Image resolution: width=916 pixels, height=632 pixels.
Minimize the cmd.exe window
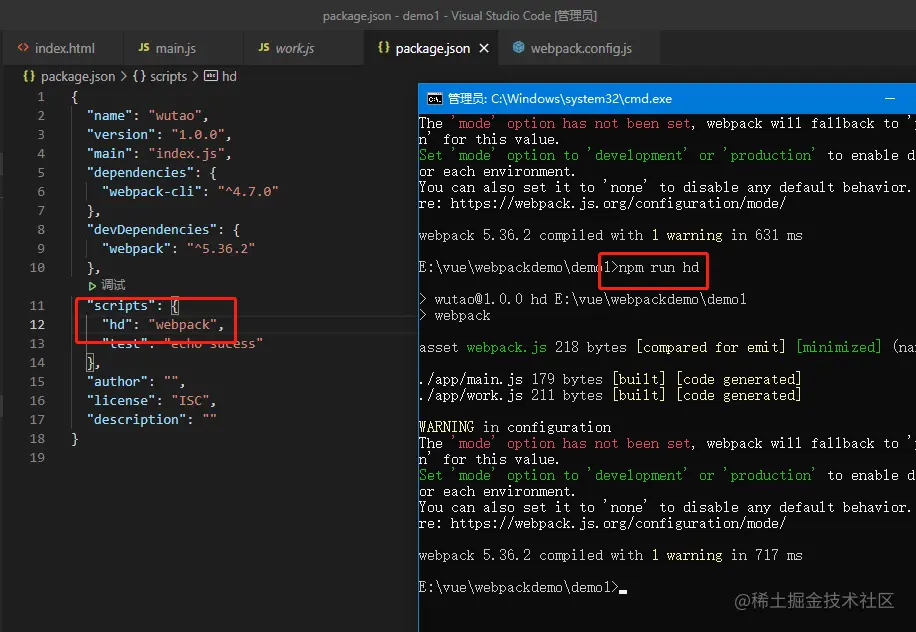pos(890,99)
